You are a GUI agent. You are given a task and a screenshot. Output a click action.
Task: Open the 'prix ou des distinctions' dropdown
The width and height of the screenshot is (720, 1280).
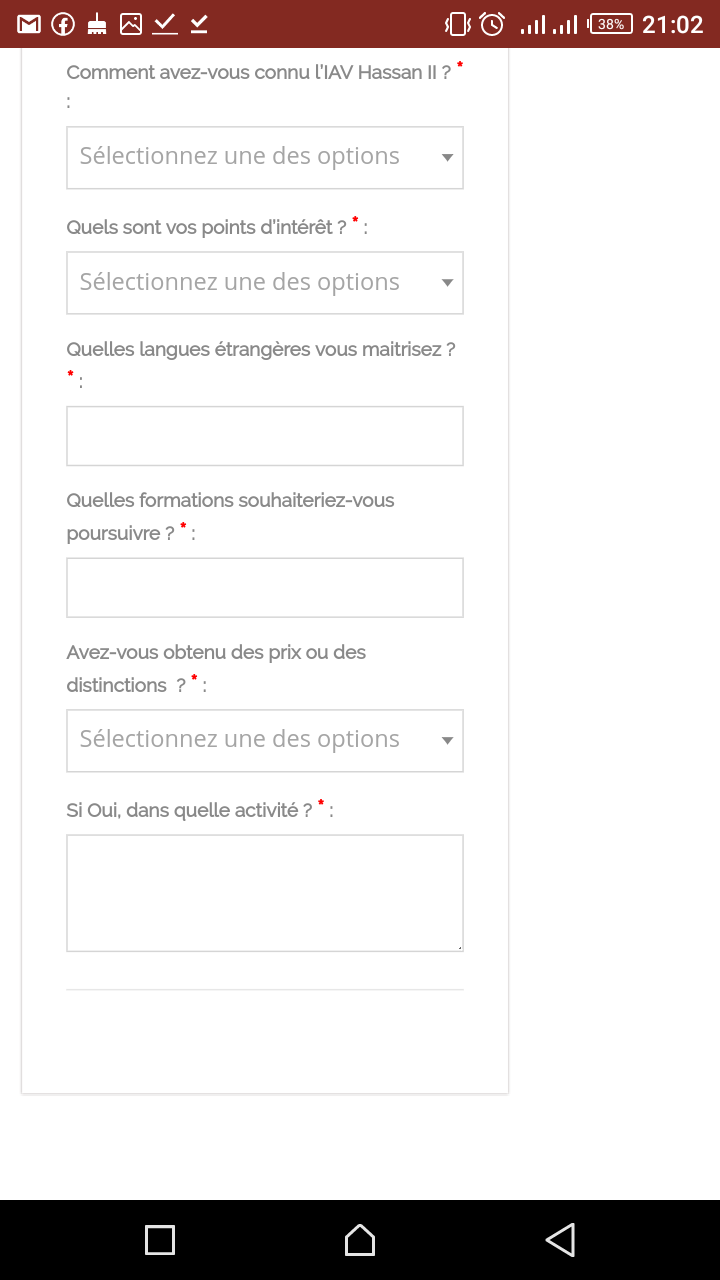264,740
